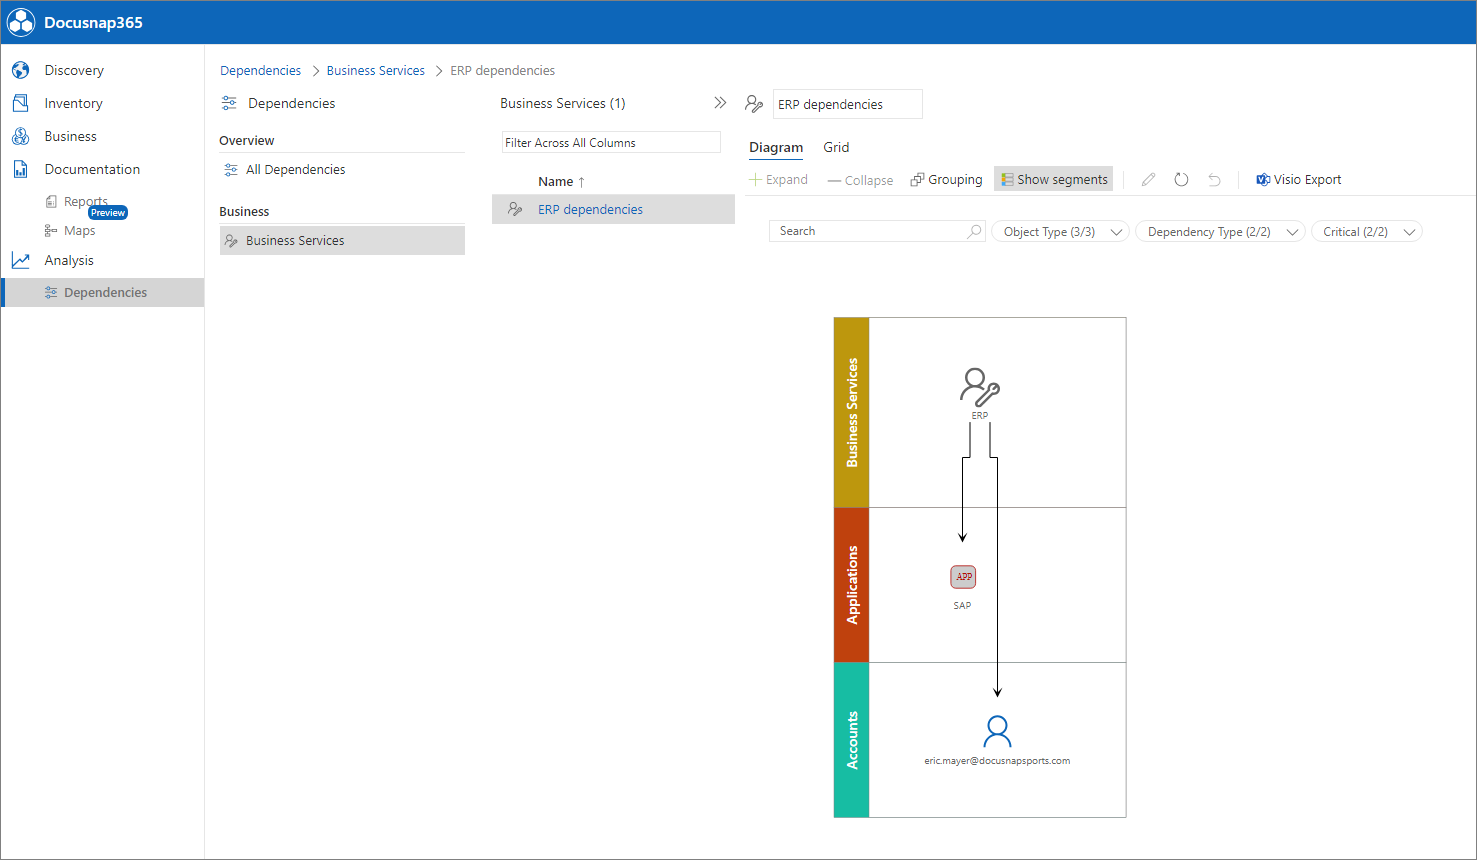Open Inventory in the sidebar
Image resolution: width=1477 pixels, height=860 pixels.
73,103
